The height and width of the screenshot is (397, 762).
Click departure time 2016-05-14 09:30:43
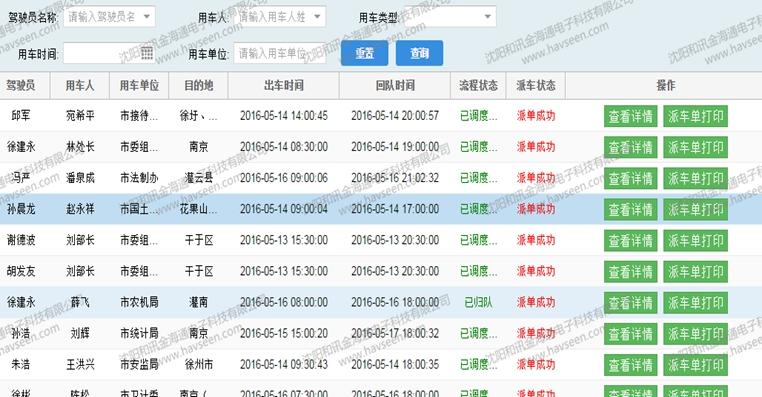(x=284, y=364)
